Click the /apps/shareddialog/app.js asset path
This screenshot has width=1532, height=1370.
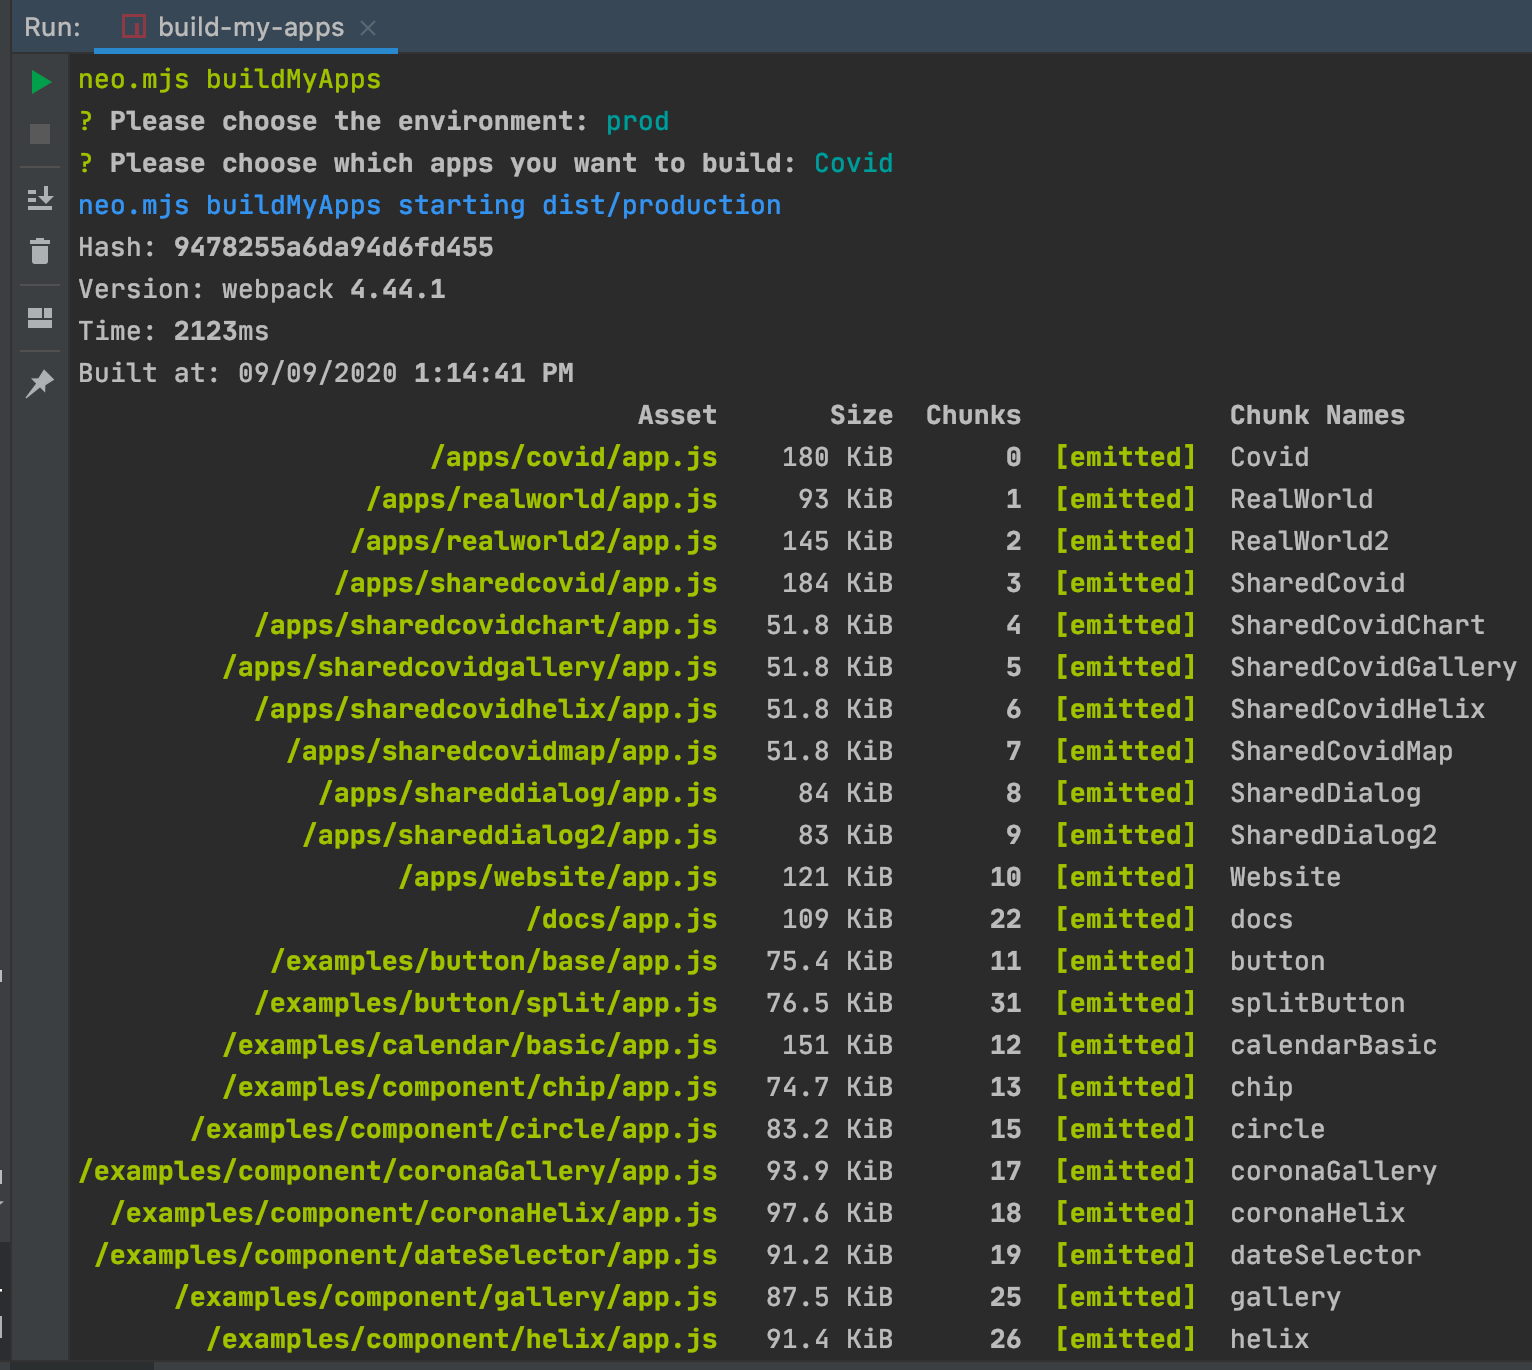[518, 793]
